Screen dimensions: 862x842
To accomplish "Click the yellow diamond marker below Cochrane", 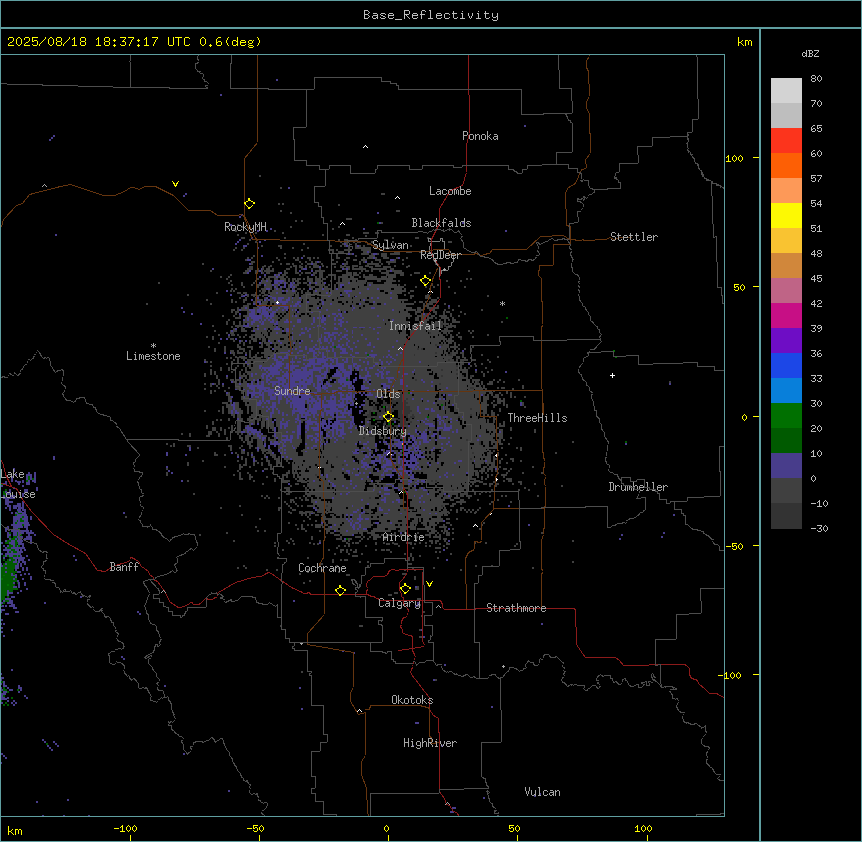I will coord(340,590).
